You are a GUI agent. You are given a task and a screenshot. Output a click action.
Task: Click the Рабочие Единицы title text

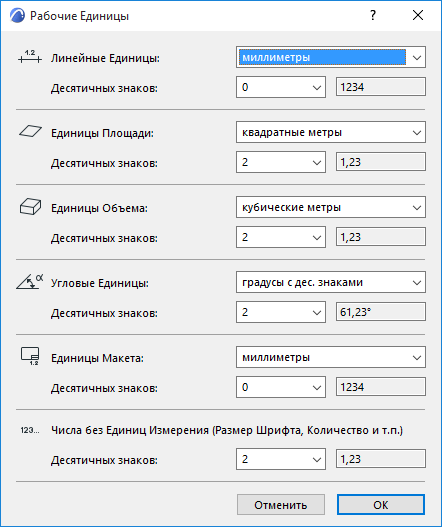[x=79, y=16]
